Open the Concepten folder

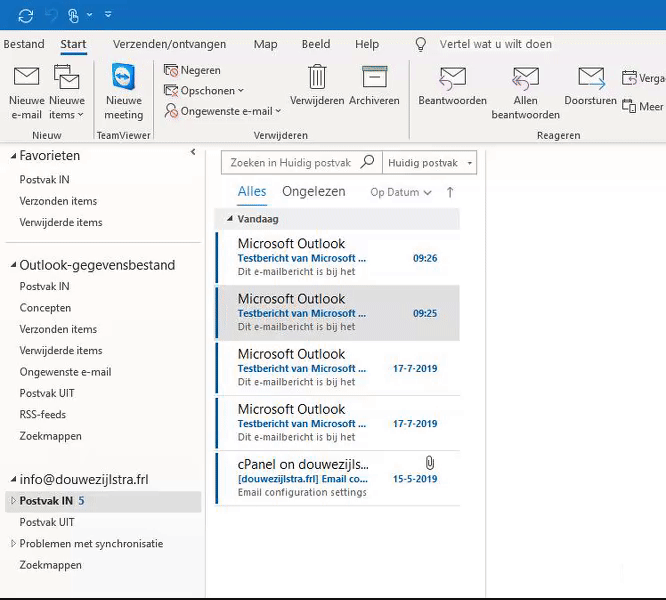click(45, 308)
